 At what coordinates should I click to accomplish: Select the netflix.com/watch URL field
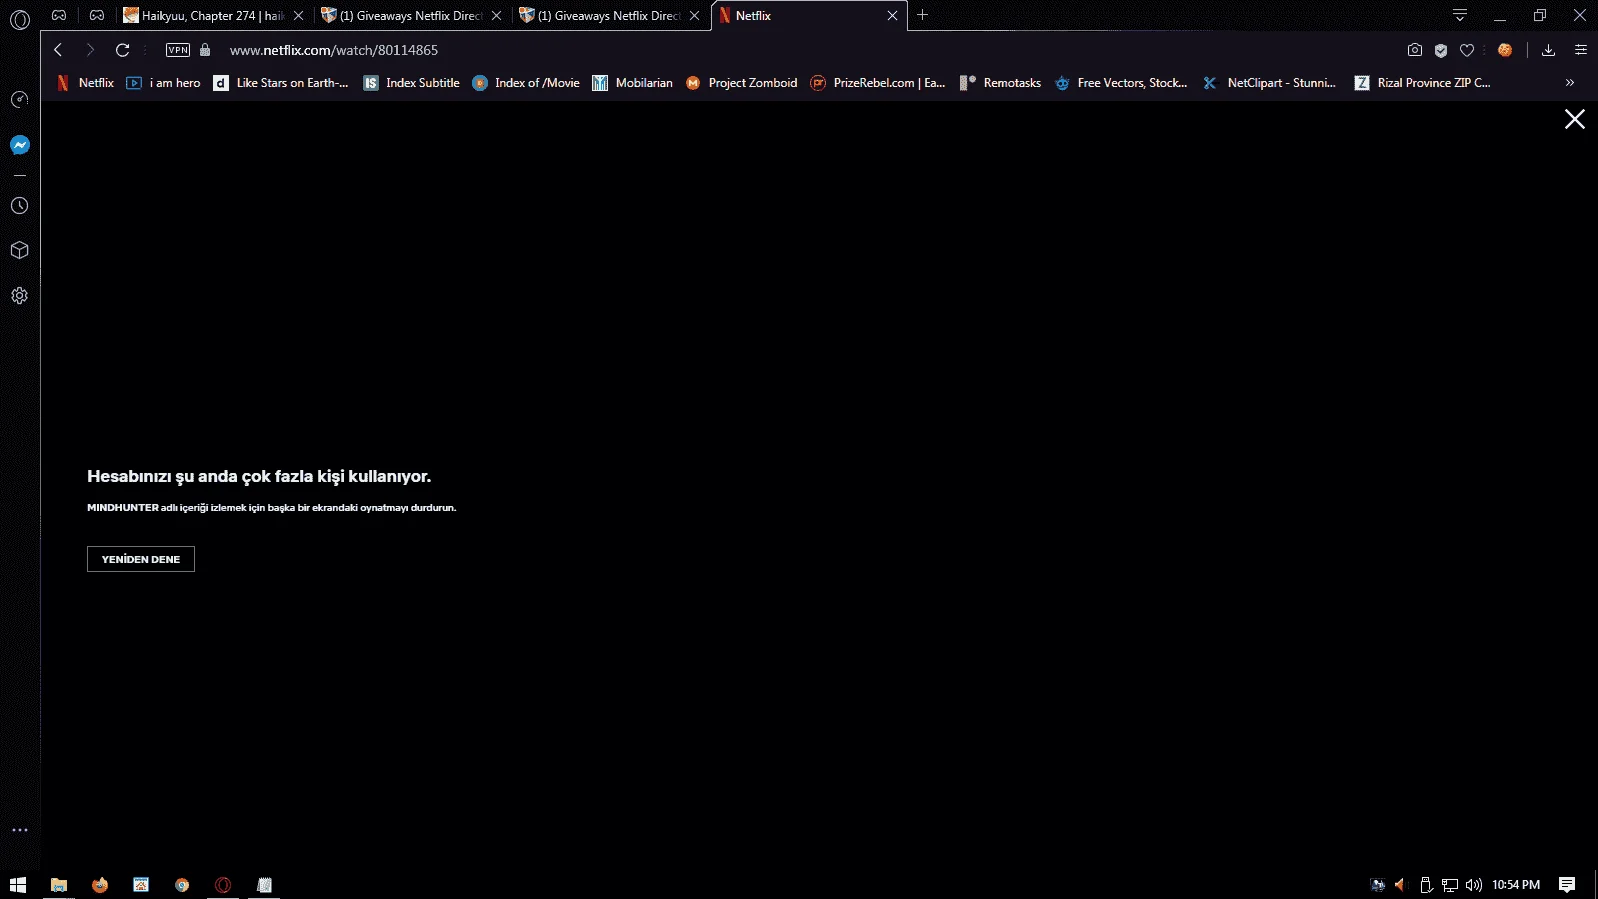[x=334, y=50]
